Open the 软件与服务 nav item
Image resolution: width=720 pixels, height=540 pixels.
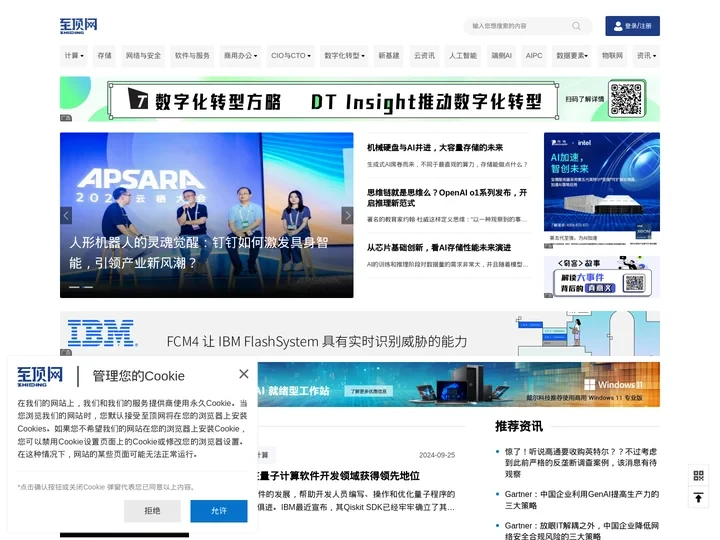pos(192,56)
